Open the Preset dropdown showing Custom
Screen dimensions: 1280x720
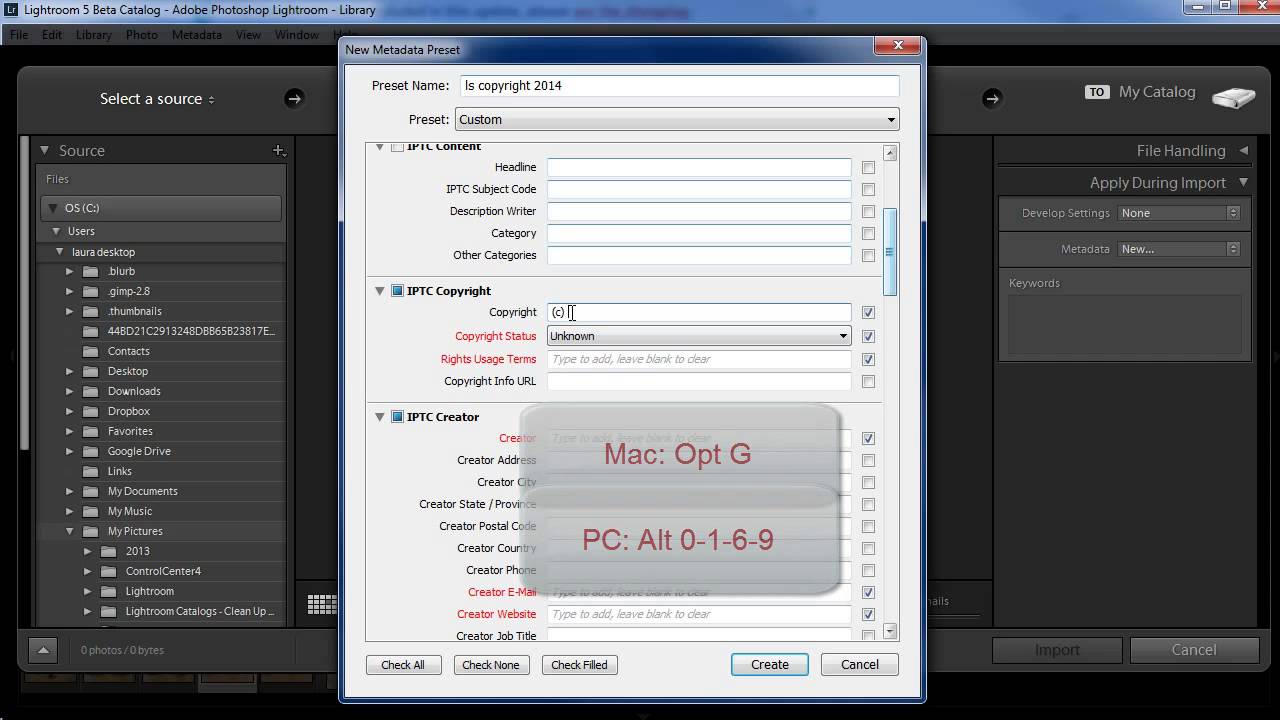pyautogui.click(x=677, y=119)
